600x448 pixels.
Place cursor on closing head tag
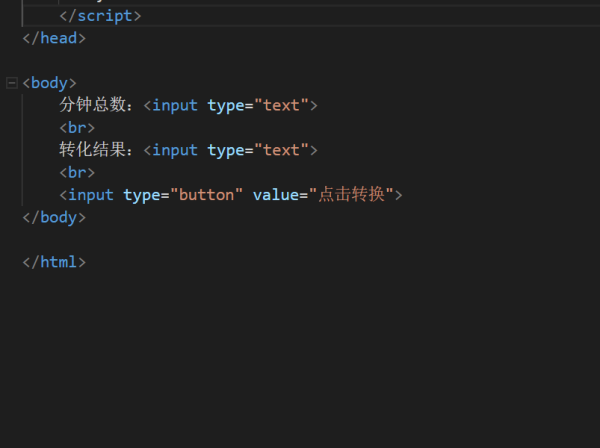pos(54,38)
